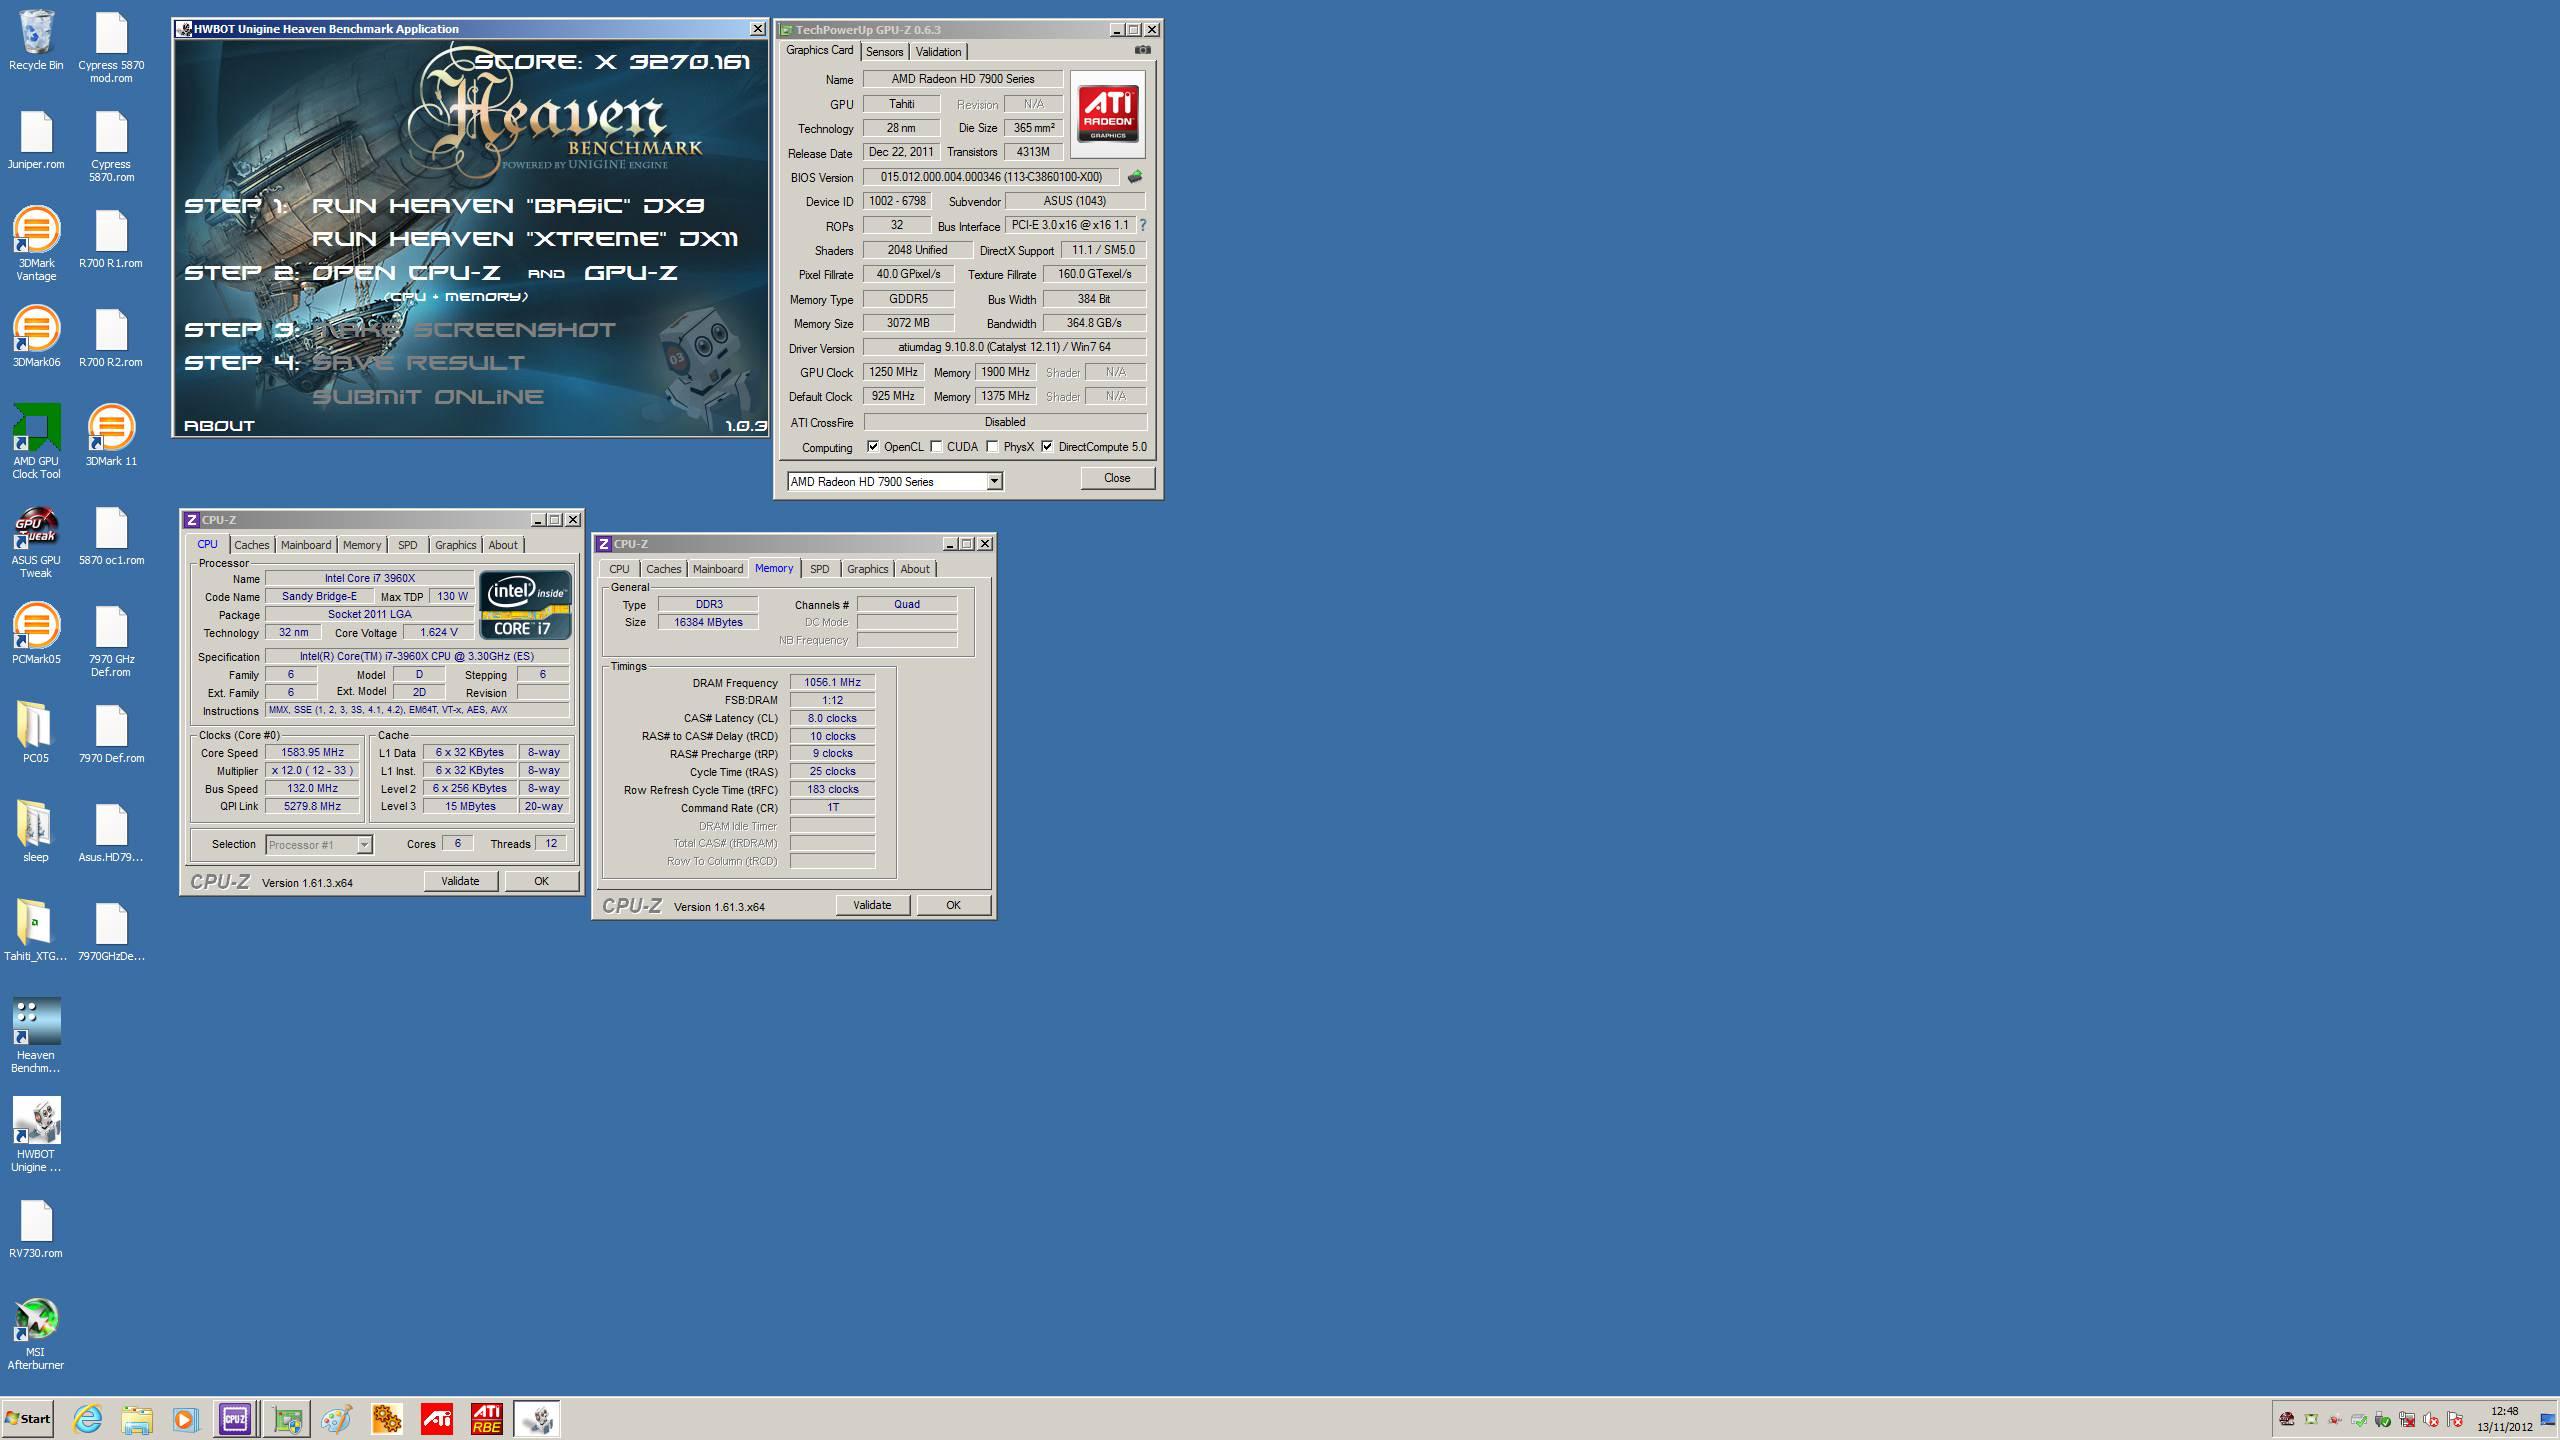Click RUN HEAVEN BASIC DX9 step

coord(509,206)
